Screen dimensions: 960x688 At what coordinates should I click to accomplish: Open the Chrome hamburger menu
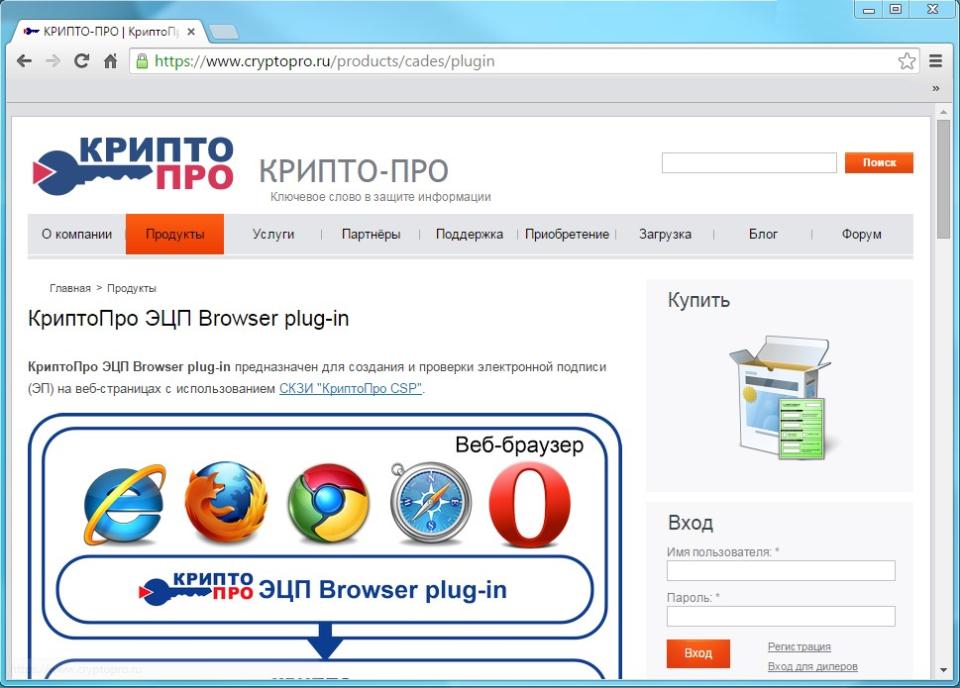pos(936,61)
